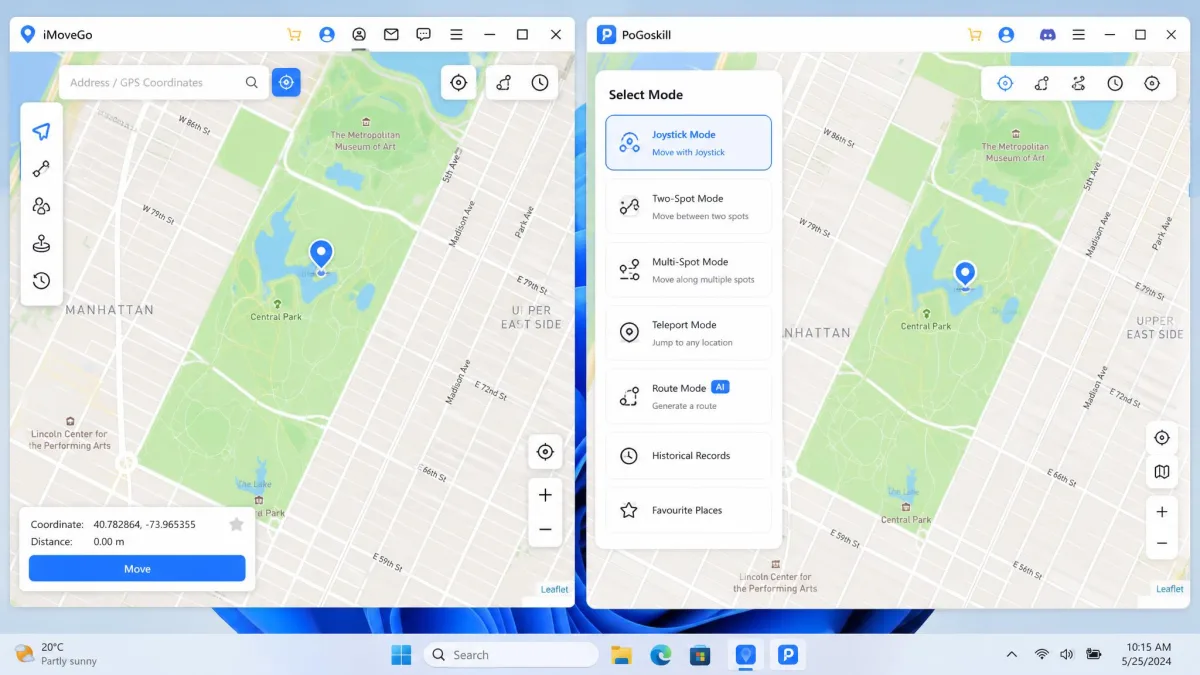The width and height of the screenshot is (1200, 675).
Task: Click the Leaflet link in PoGoskill map
Action: [x=1170, y=589]
